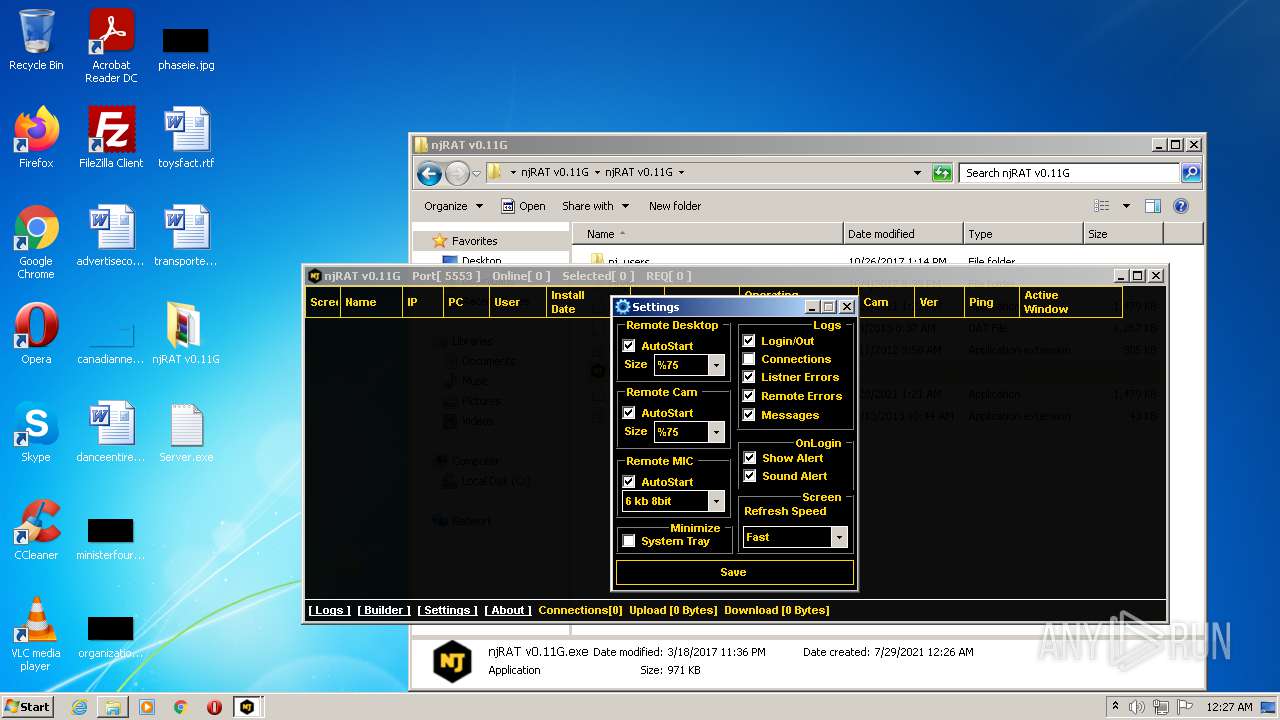Select toysfact.rtf document icon
Viewport: 1280px width, 720px height.
[186, 138]
